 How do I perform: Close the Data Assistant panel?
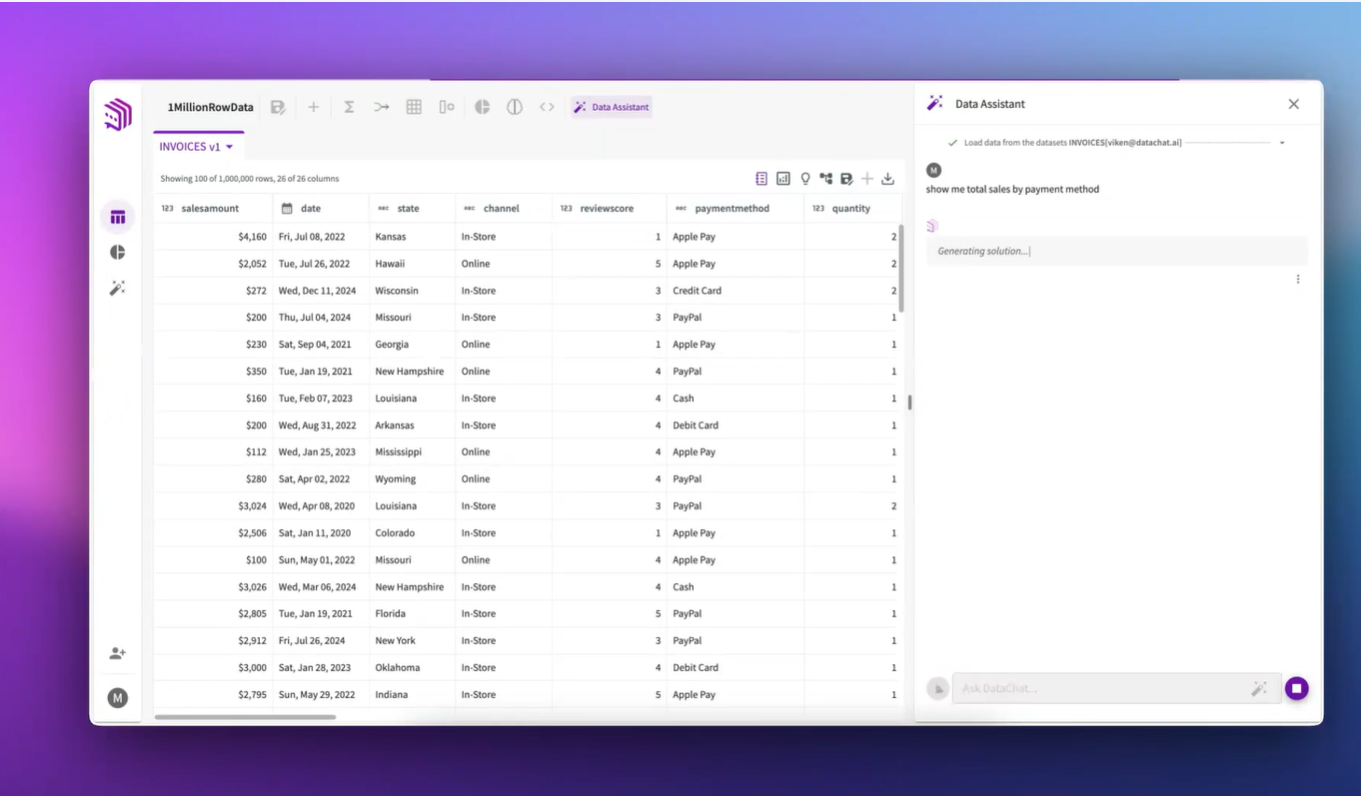tap(1294, 104)
